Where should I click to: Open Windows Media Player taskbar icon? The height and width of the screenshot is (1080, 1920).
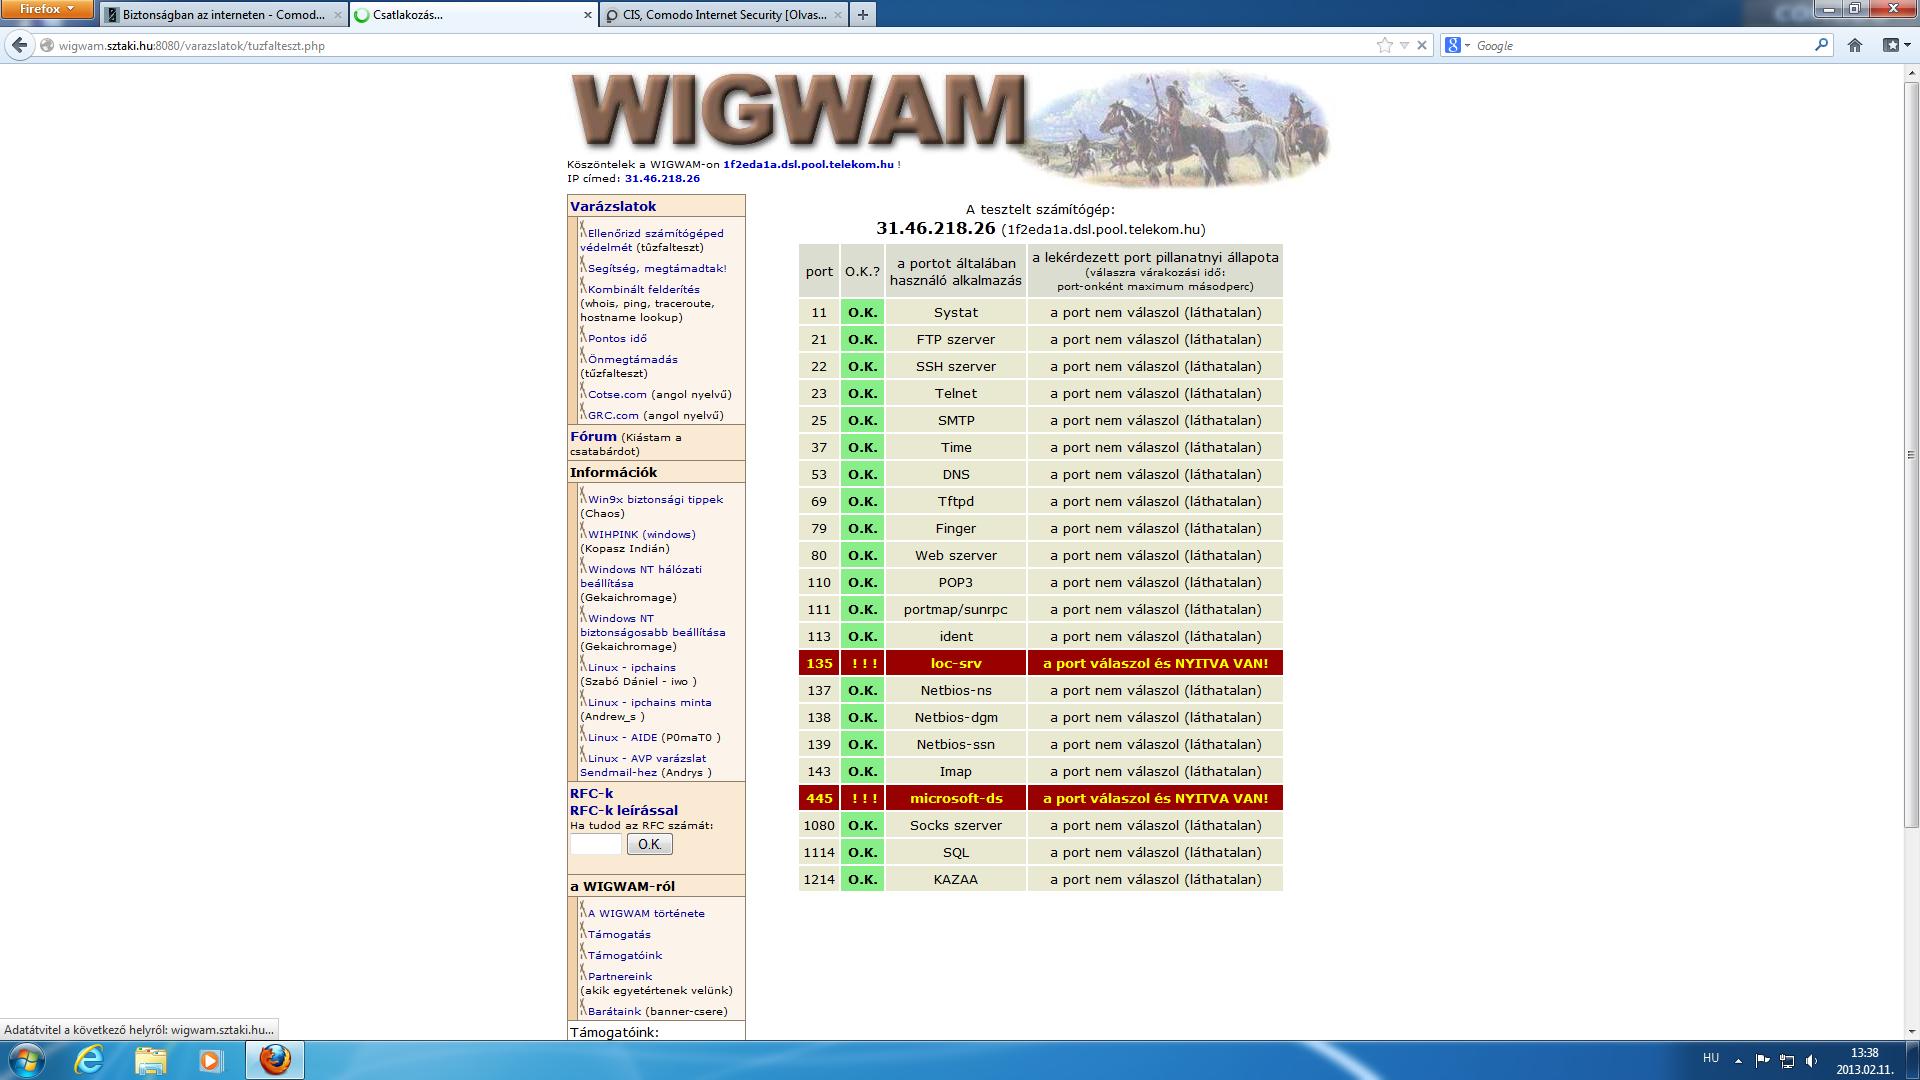click(x=211, y=1060)
